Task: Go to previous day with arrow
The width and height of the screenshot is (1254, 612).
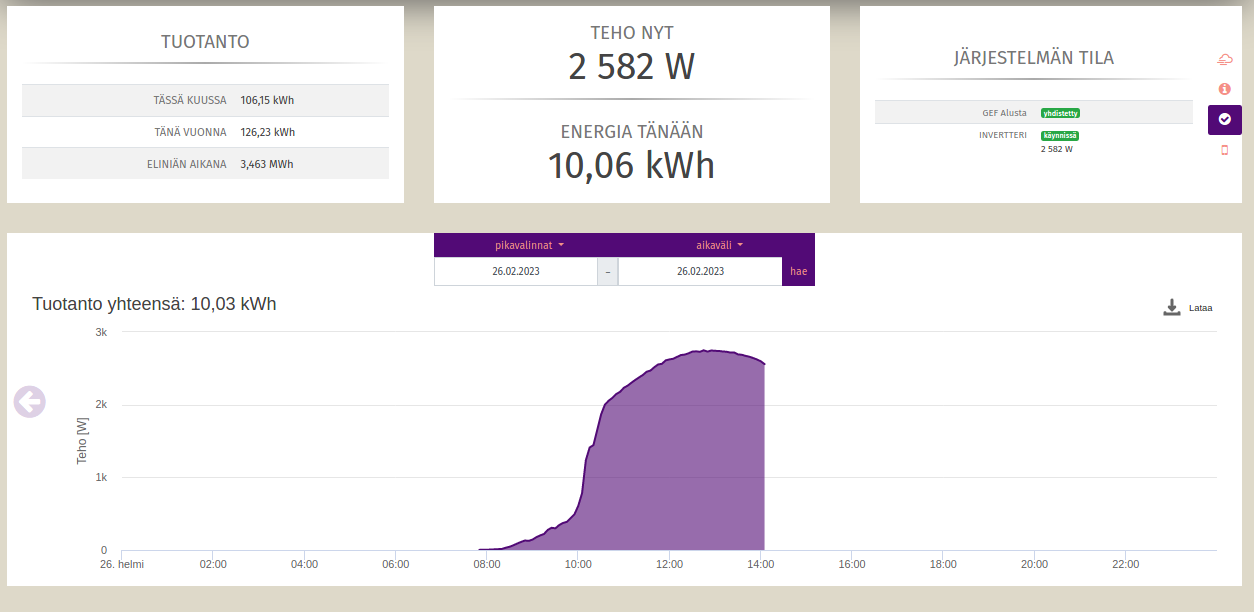Action: tap(30, 402)
